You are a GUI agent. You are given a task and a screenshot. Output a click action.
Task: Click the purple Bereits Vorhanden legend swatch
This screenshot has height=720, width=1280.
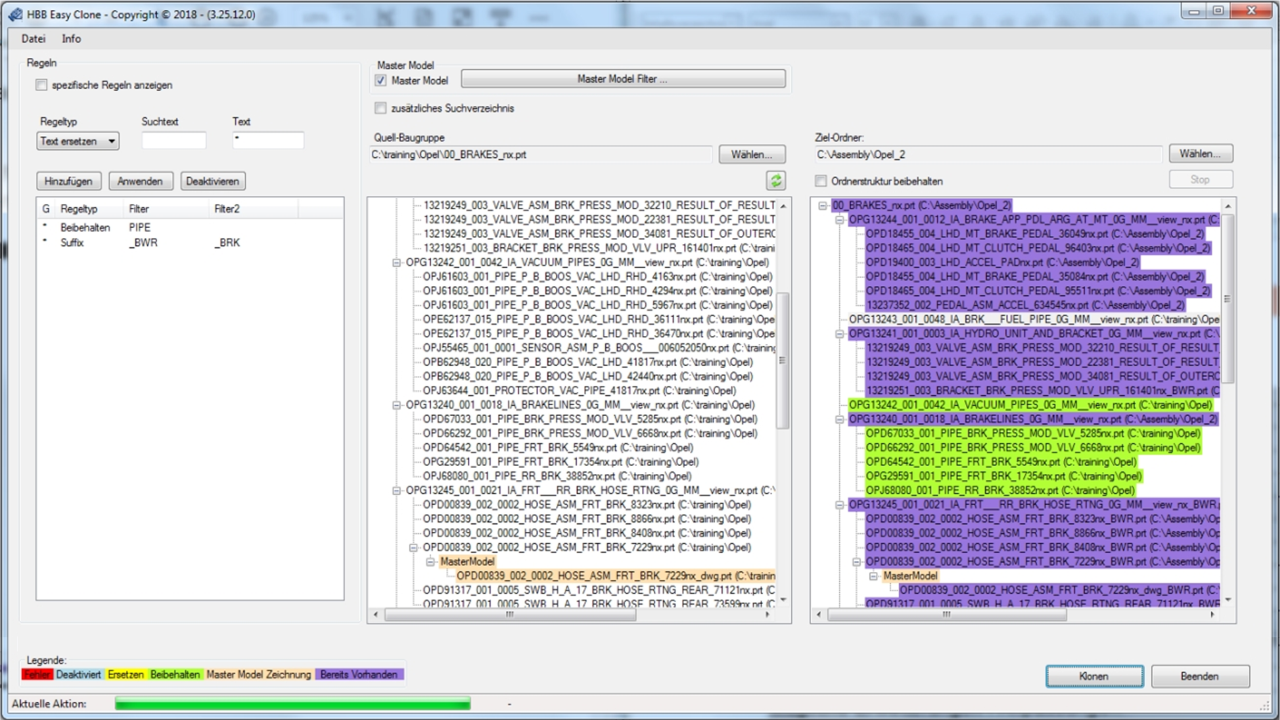coord(360,674)
